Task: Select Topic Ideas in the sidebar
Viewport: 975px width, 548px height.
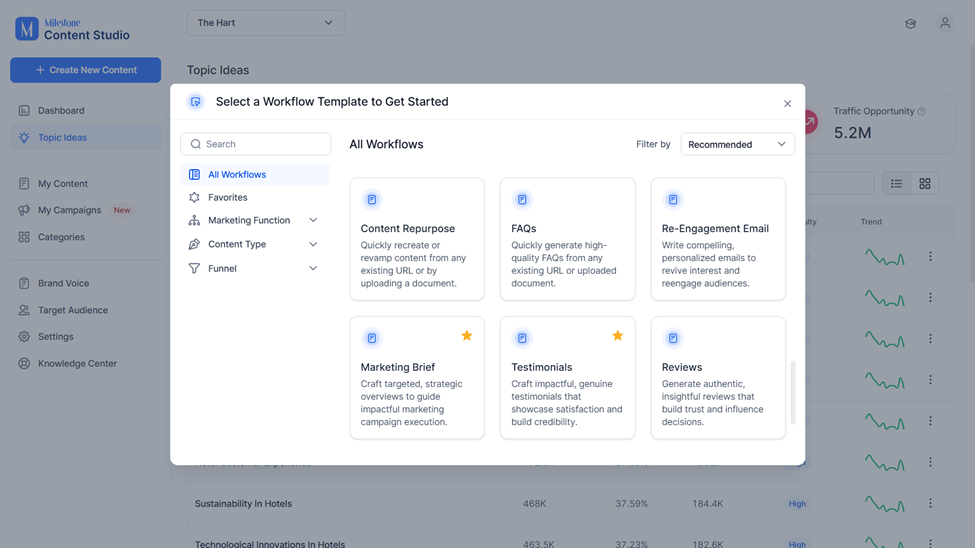Action: (x=85, y=137)
